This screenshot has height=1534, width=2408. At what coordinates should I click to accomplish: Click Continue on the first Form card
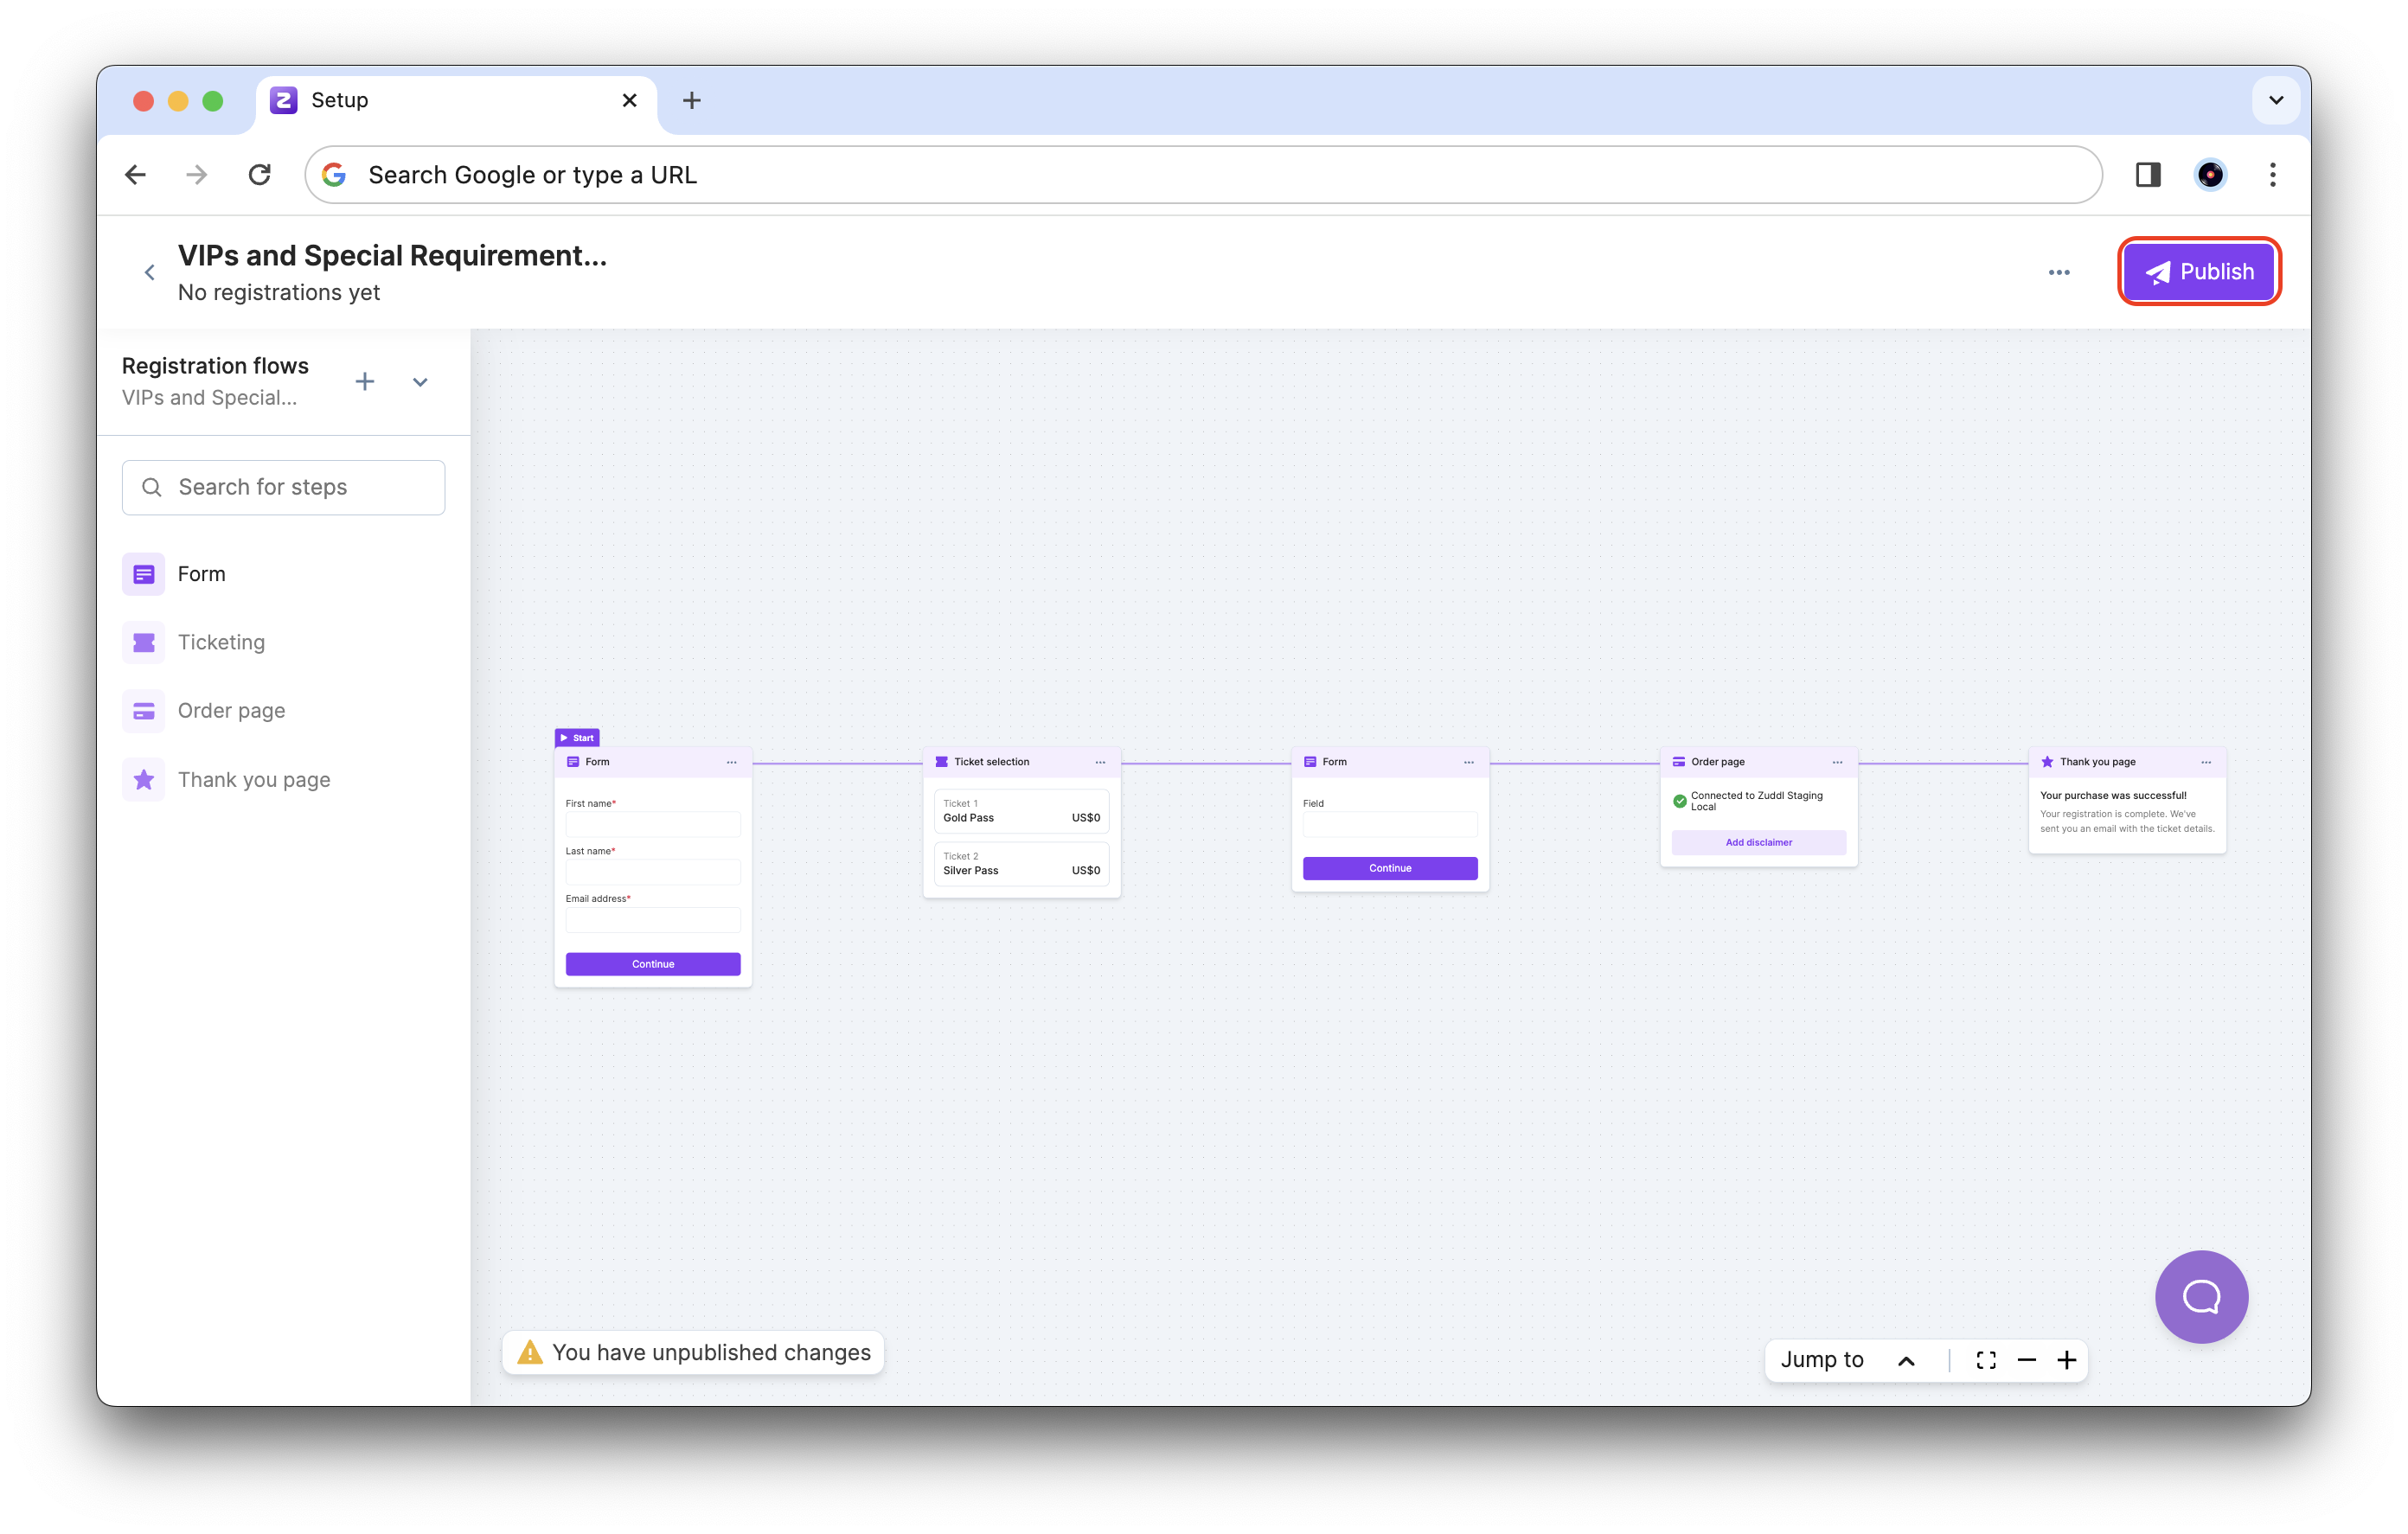(652, 963)
